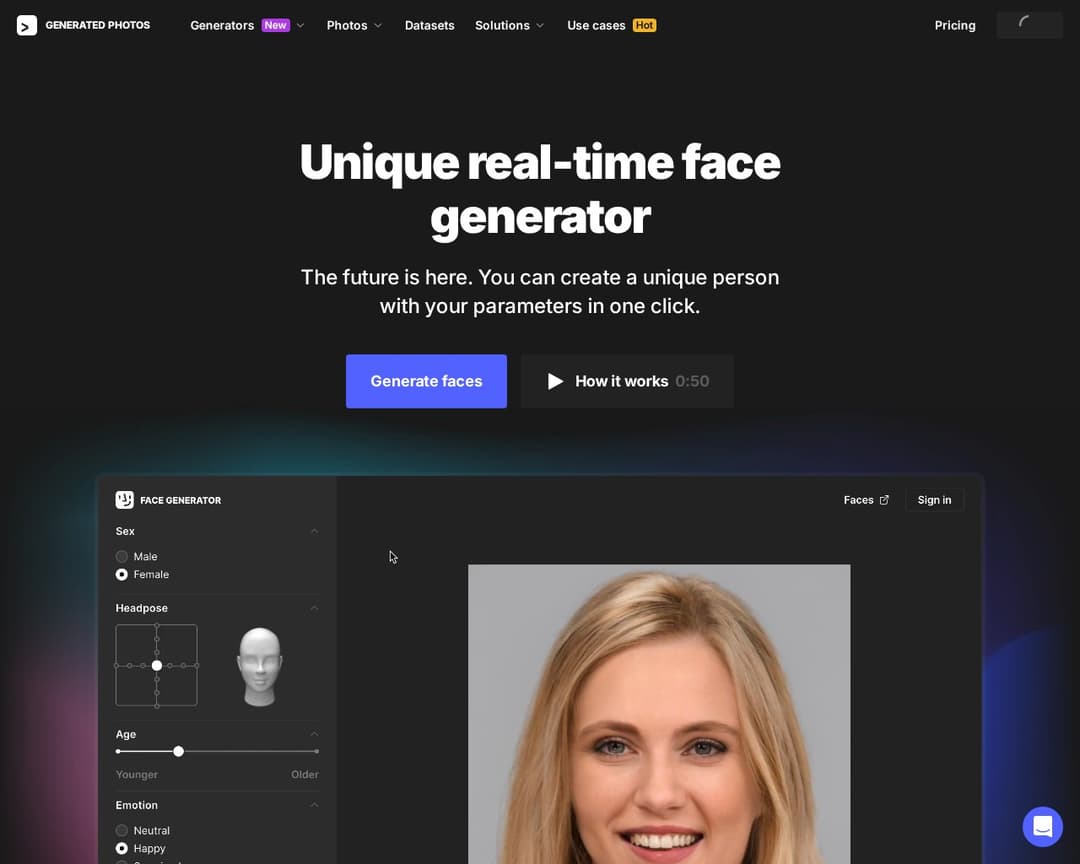This screenshot has height=864, width=1080.
Task: Select the Happy emotion radio button
Action: click(122, 849)
